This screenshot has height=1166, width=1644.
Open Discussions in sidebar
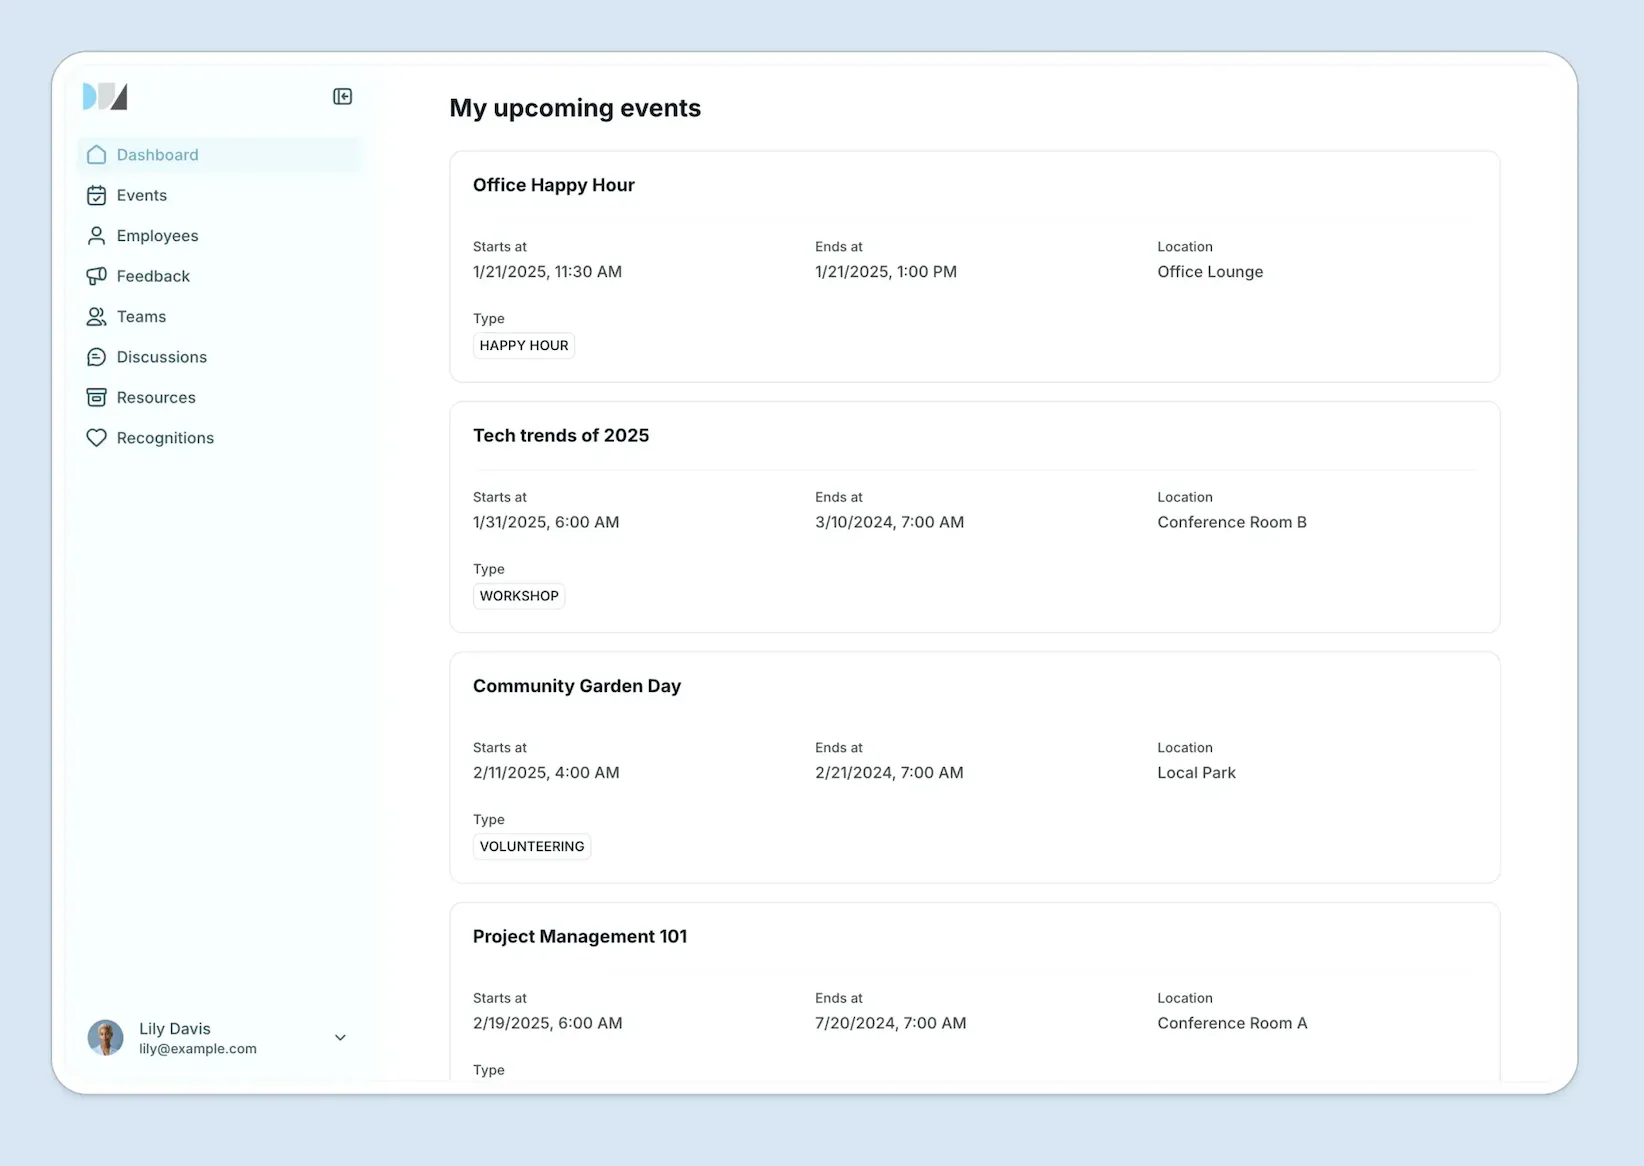pos(219,357)
